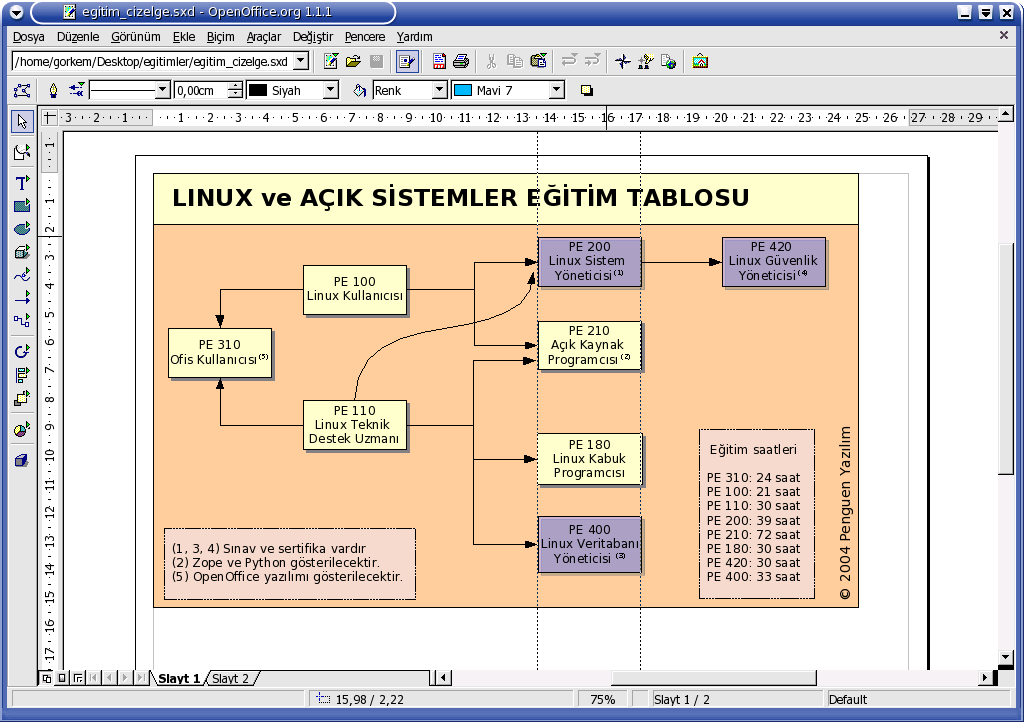Expand the fill type dropdown showing Renk
The width and height of the screenshot is (1024, 722).
tap(438, 91)
